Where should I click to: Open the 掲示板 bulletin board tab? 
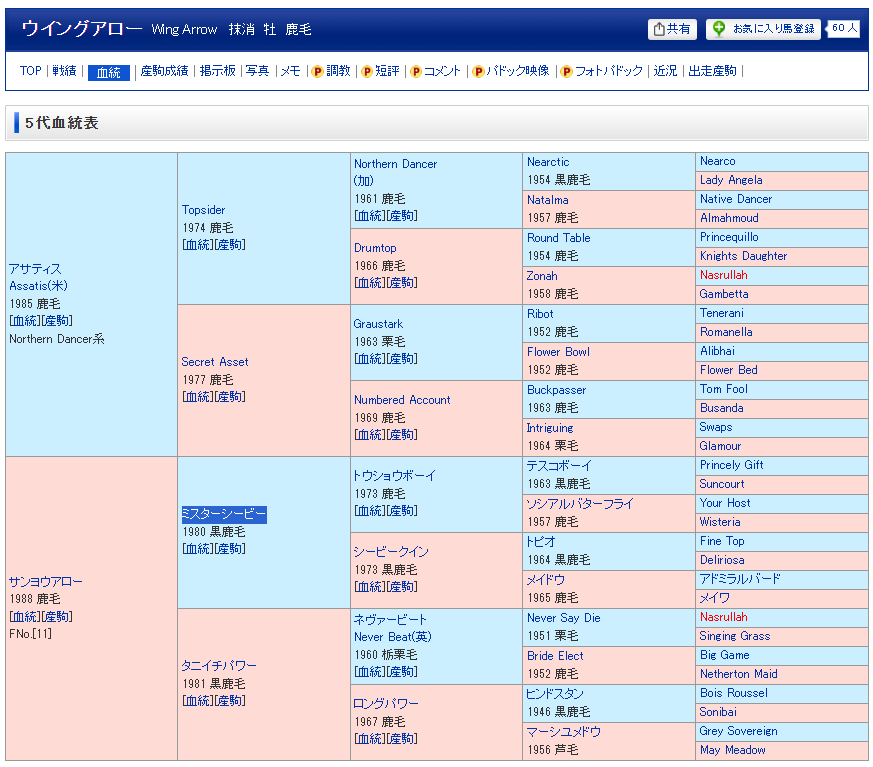tap(217, 71)
